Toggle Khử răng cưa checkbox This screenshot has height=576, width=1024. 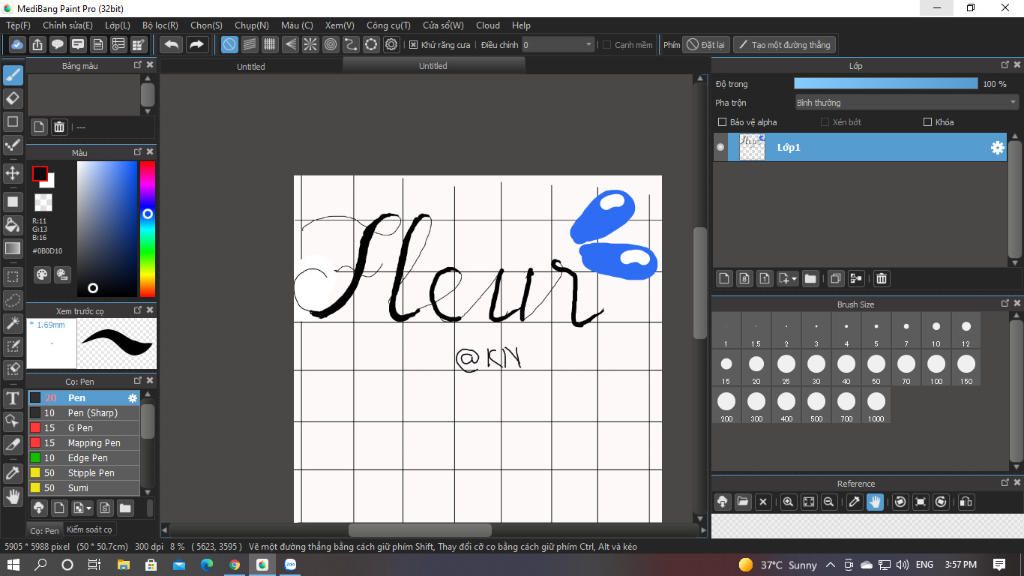tap(413, 45)
